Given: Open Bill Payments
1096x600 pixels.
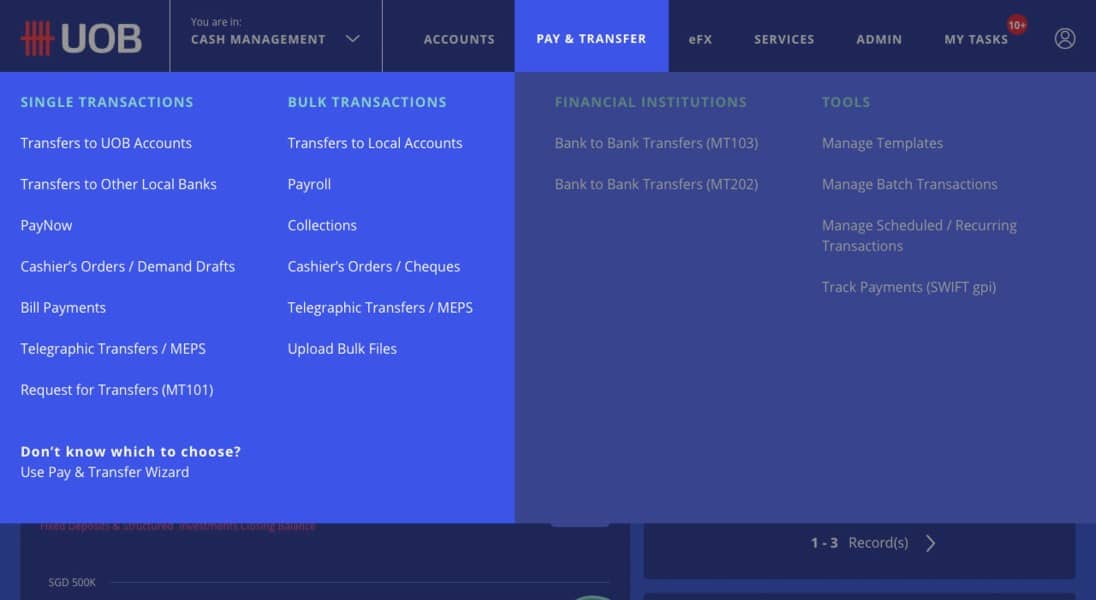Looking at the screenshot, I should pyautogui.click(x=63, y=308).
